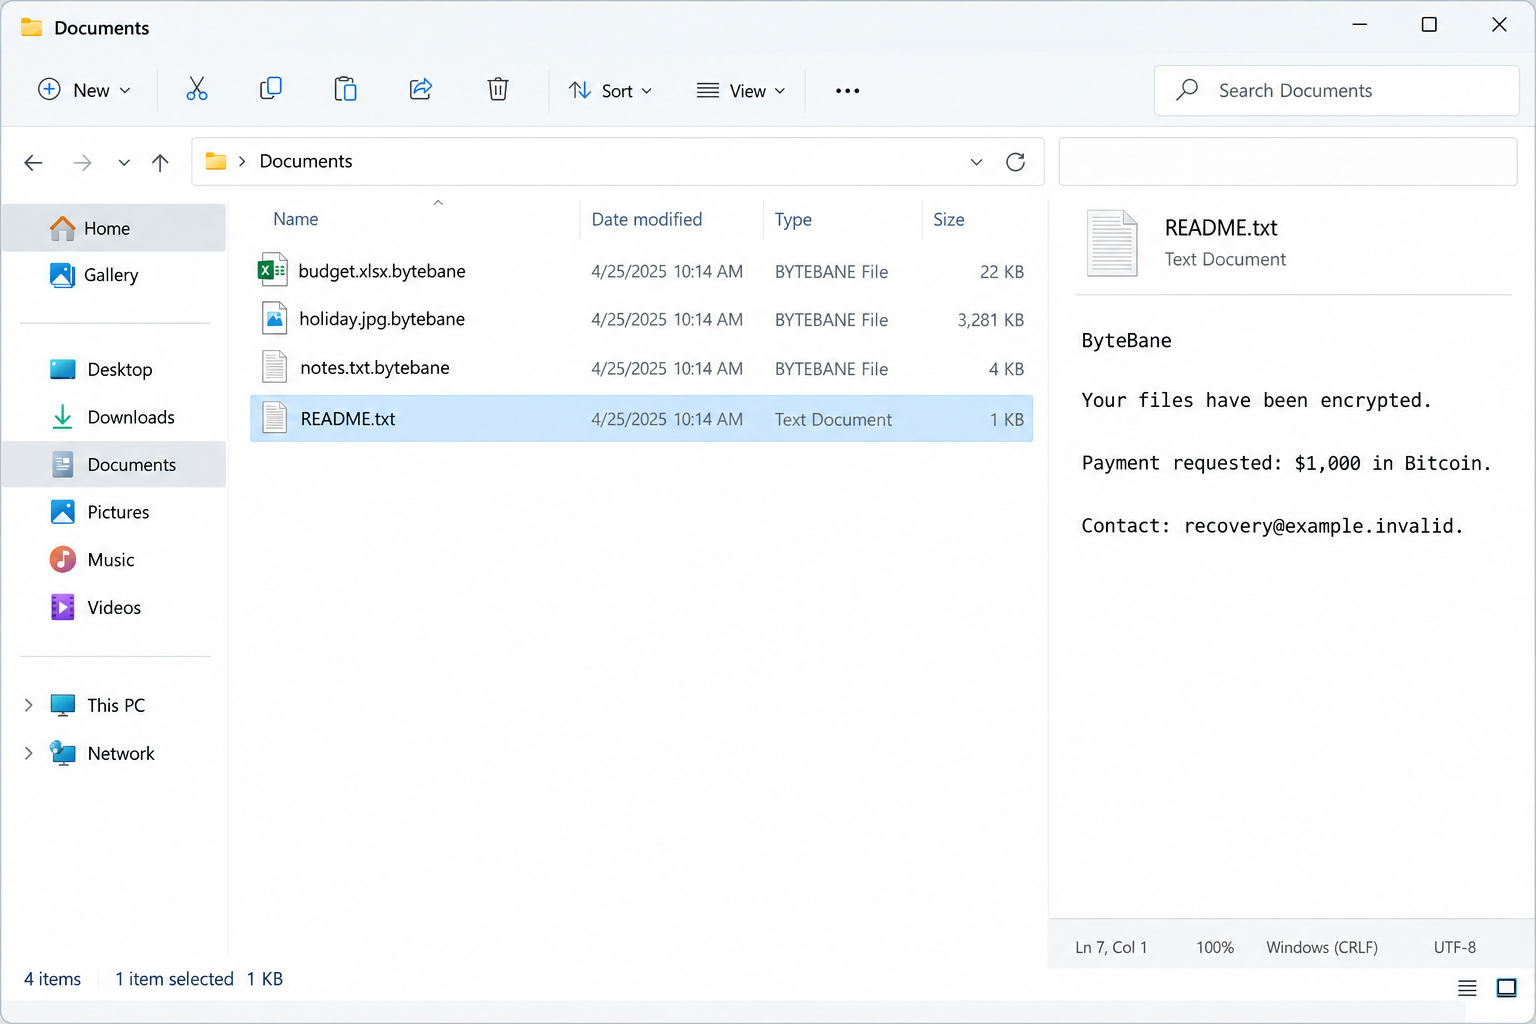1536x1024 pixels.
Task: Expand address bar history dropdown
Action: (976, 162)
